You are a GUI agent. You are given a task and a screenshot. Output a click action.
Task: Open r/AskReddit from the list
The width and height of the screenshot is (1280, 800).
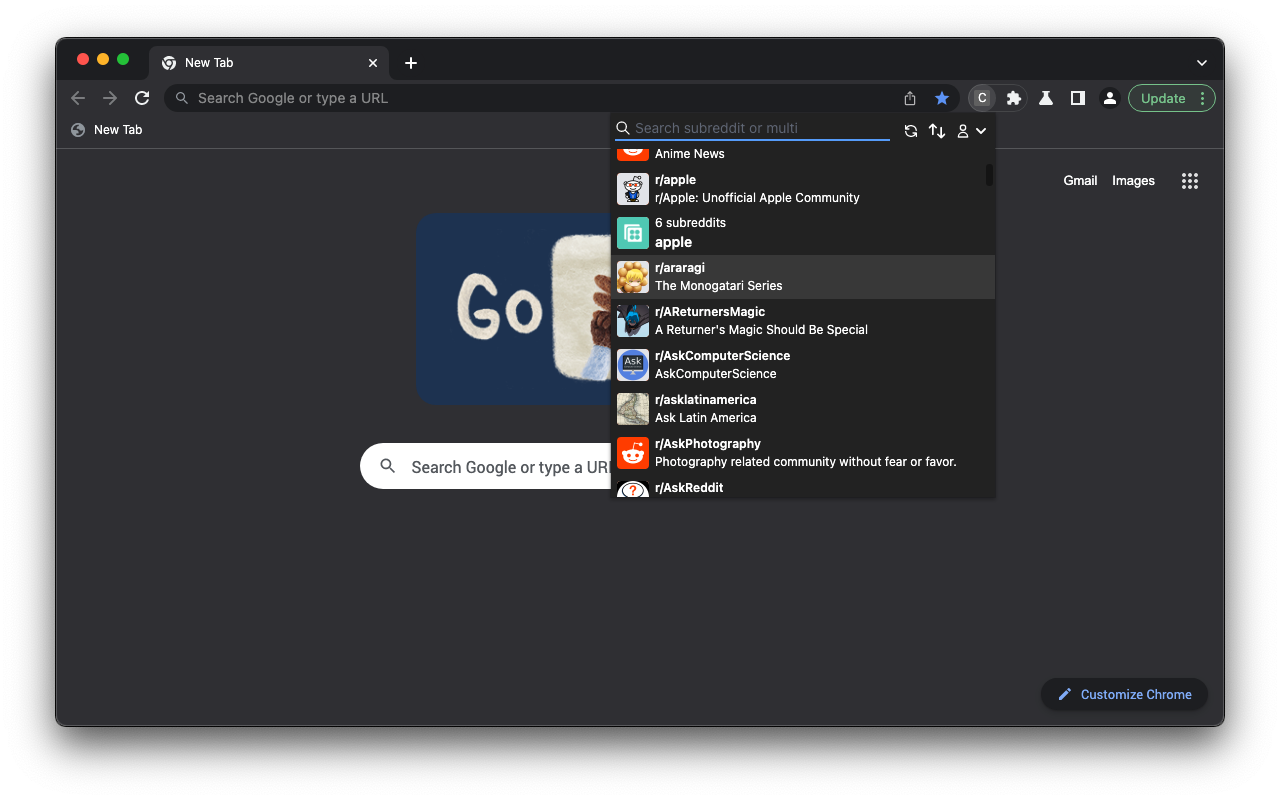click(803, 487)
